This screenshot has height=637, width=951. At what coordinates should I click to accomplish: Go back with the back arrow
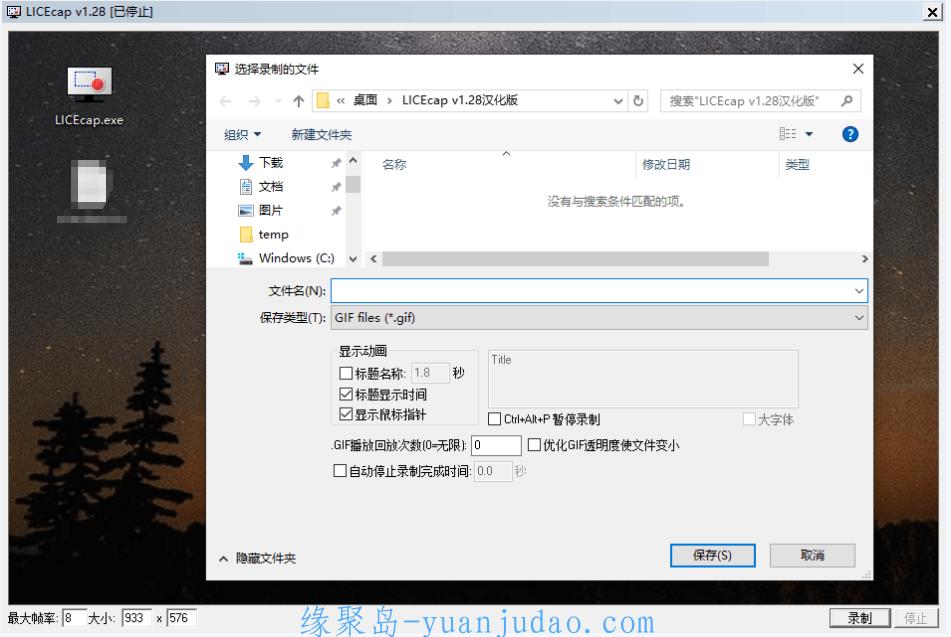[225, 101]
